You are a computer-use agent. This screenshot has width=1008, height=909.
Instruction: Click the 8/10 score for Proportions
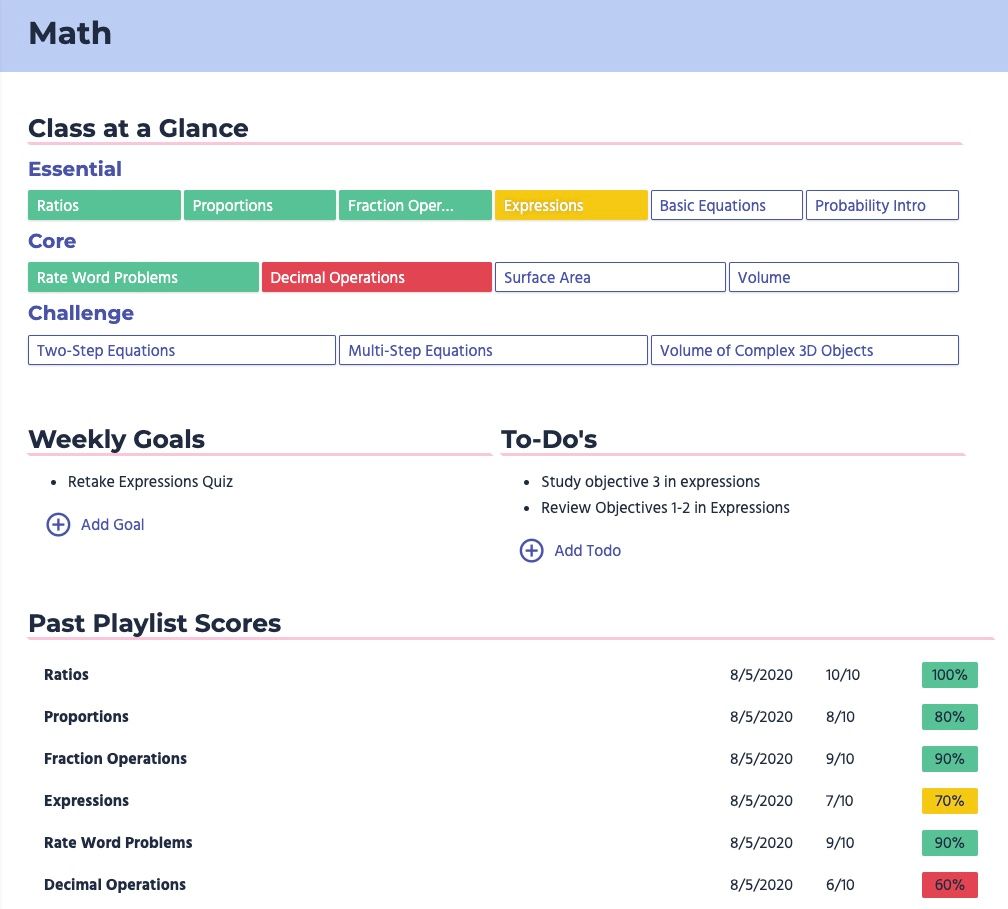click(x=840, y=717)
